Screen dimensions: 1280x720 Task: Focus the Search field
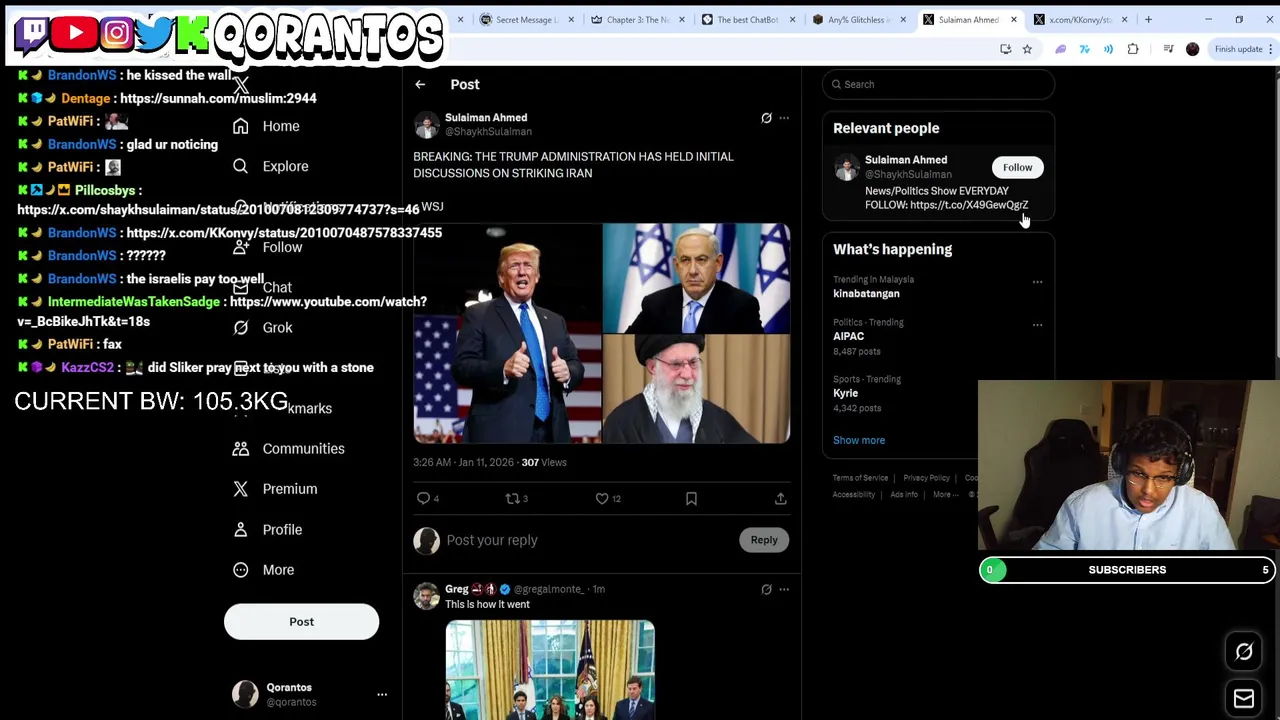938,84
